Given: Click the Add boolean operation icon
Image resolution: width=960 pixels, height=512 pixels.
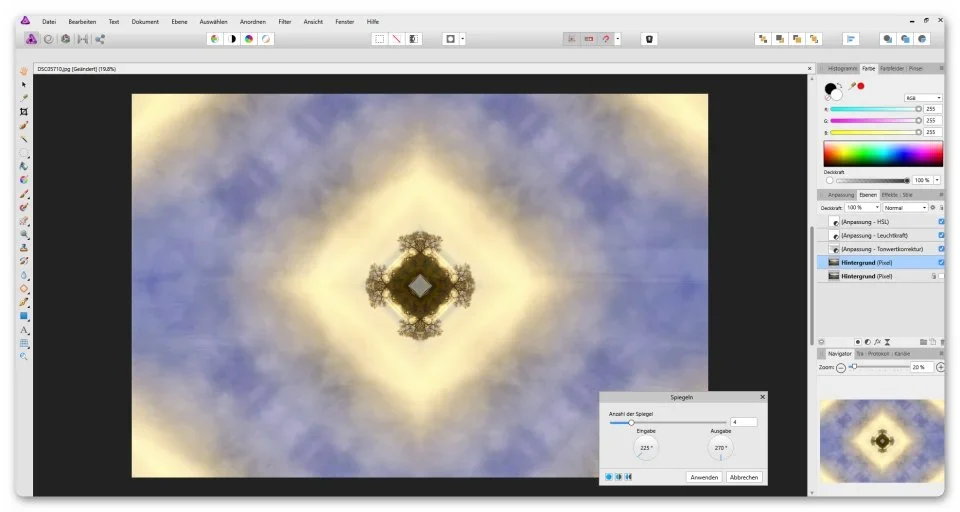Looking at the screenshot, I should (888, 39).
